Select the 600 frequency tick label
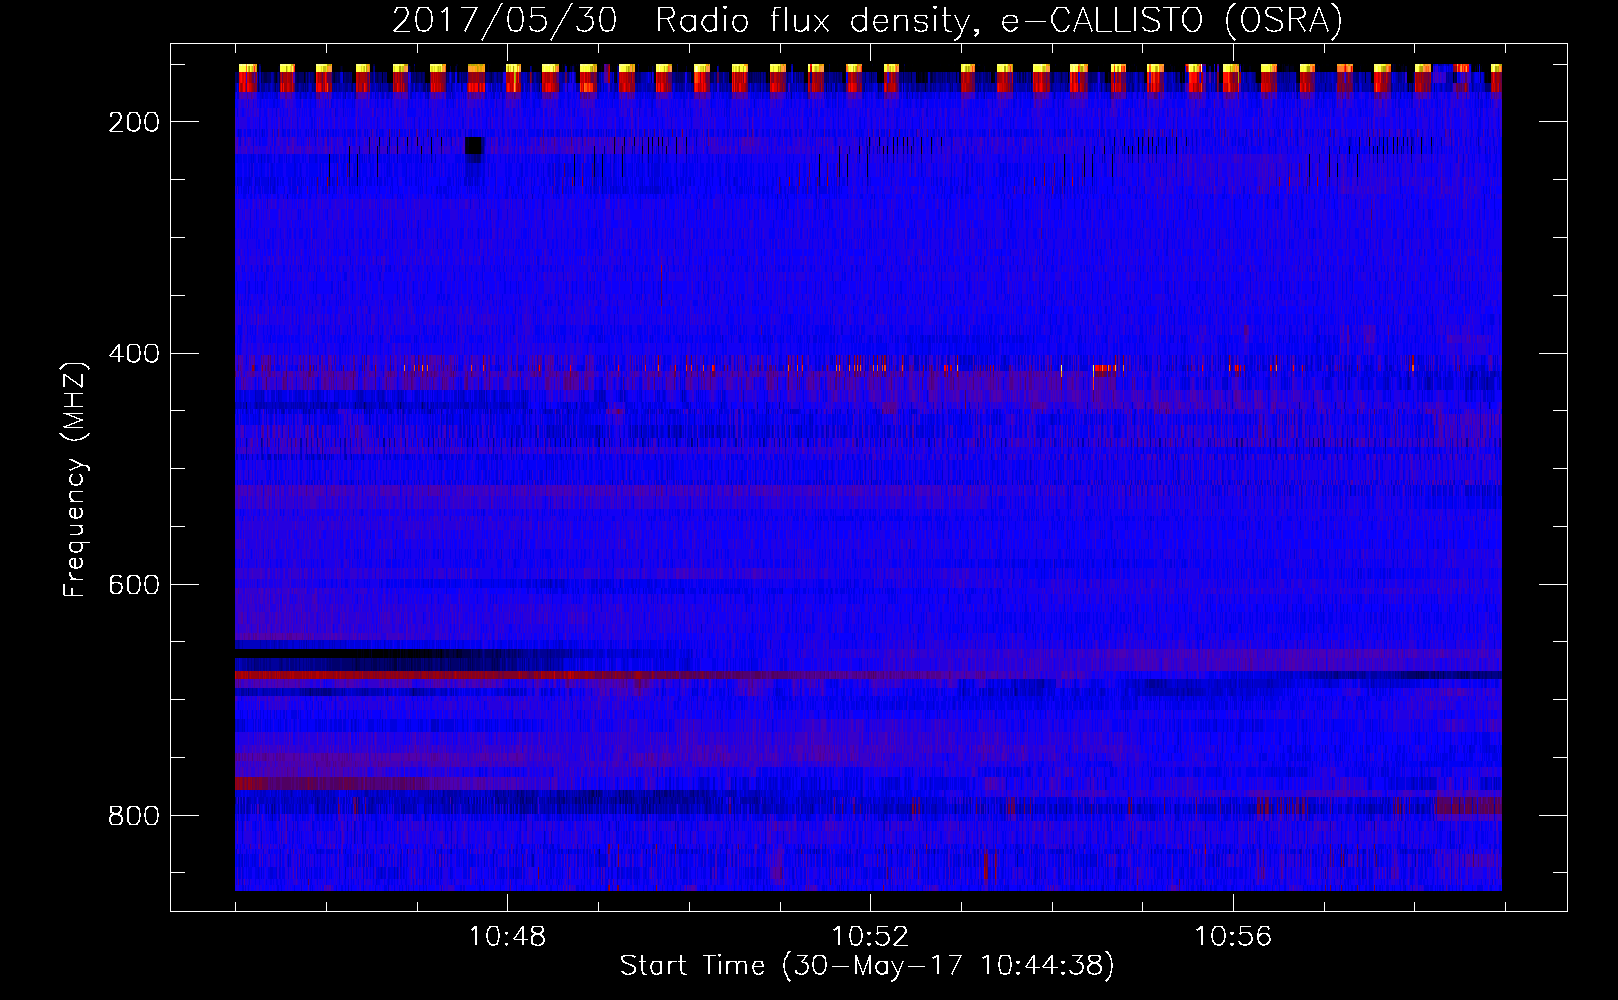The image size is (1618, 1000). click(134, 584)
